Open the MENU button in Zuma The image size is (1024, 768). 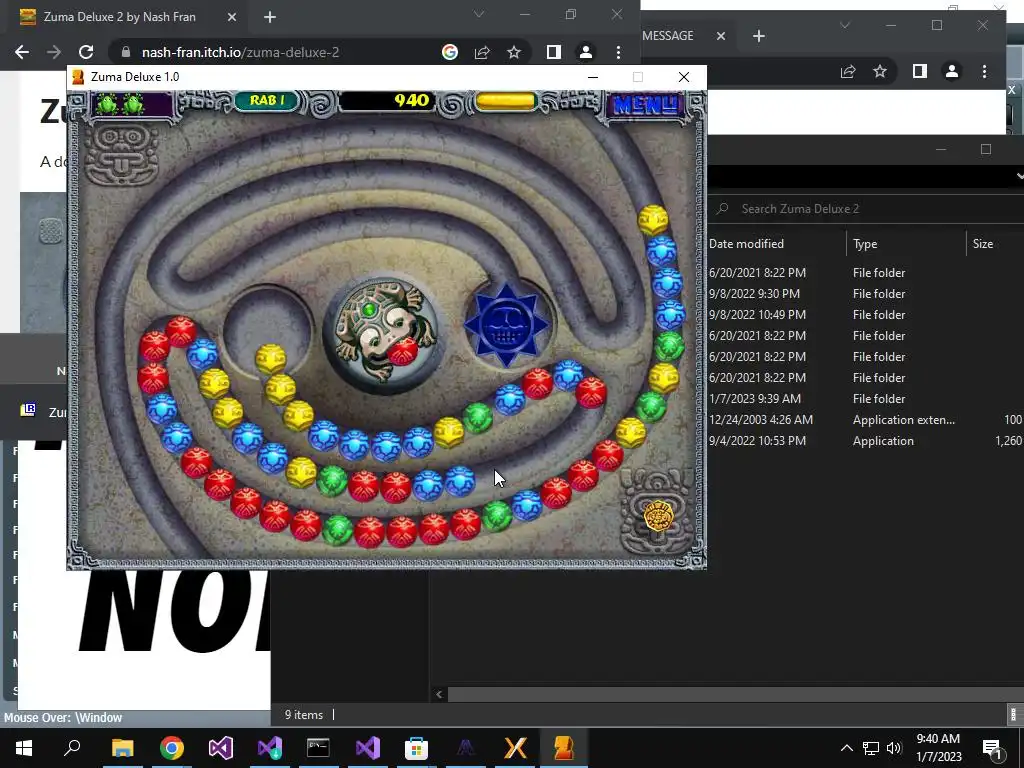[645, 104]
